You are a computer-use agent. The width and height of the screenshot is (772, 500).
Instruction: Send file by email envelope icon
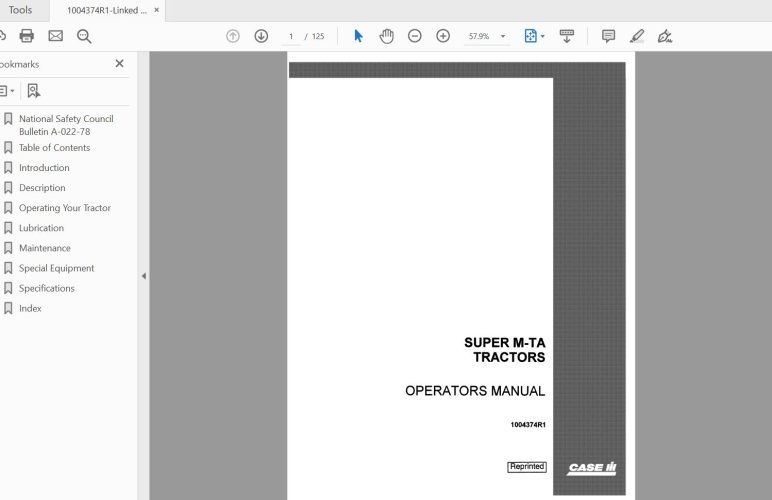coord(56,36)
